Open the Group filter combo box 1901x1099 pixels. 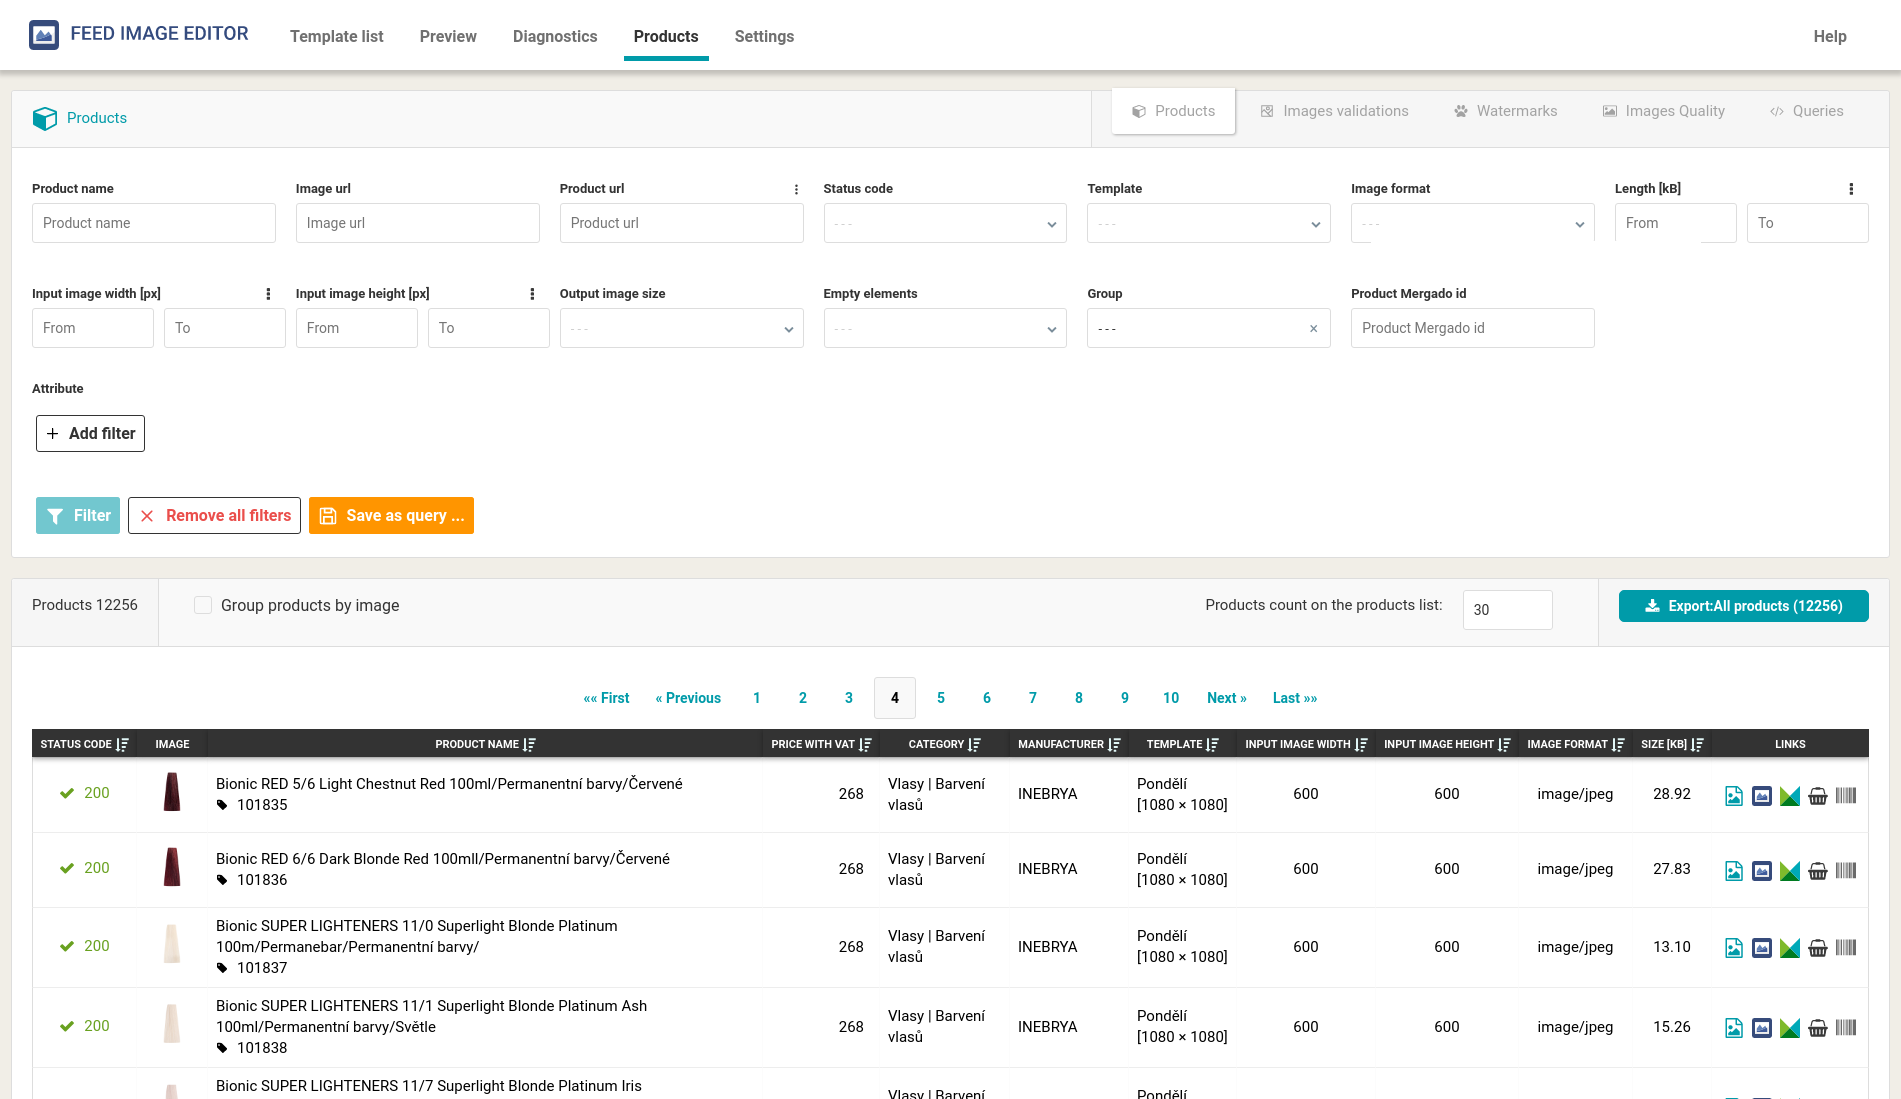point(1208,328)
